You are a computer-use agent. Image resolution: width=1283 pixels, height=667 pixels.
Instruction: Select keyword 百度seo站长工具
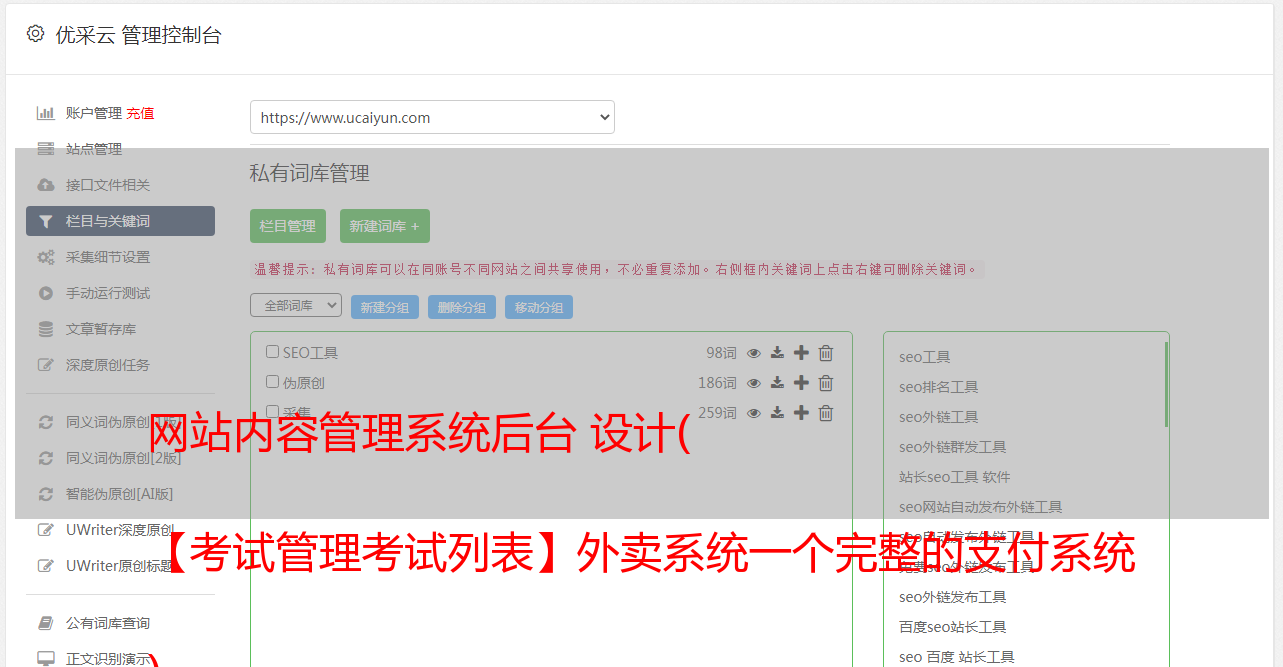click(x=952, y=627)
